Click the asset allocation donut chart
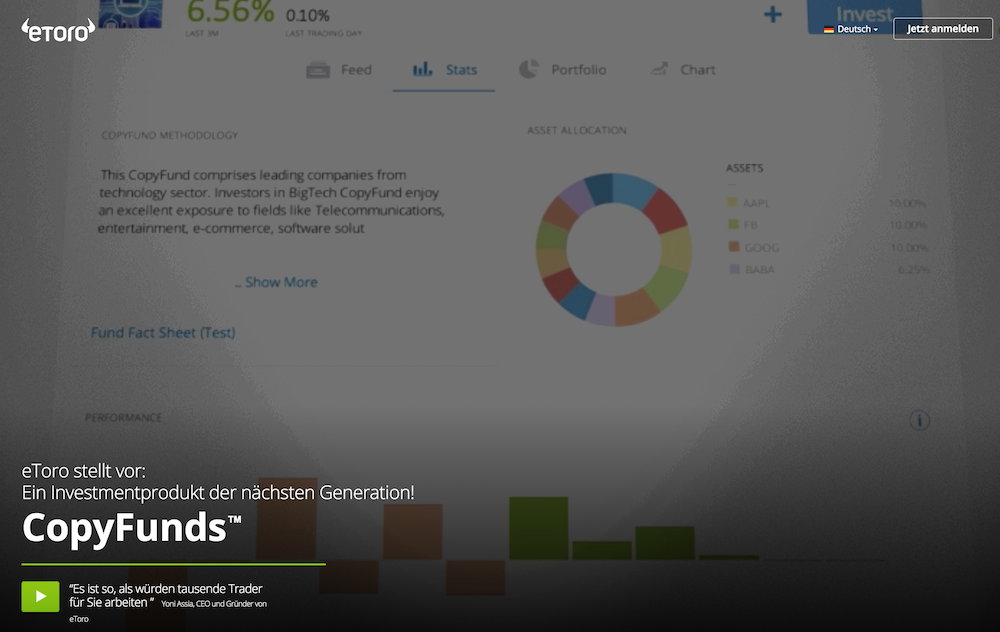 pyautogui.click(x=614, y=250)
